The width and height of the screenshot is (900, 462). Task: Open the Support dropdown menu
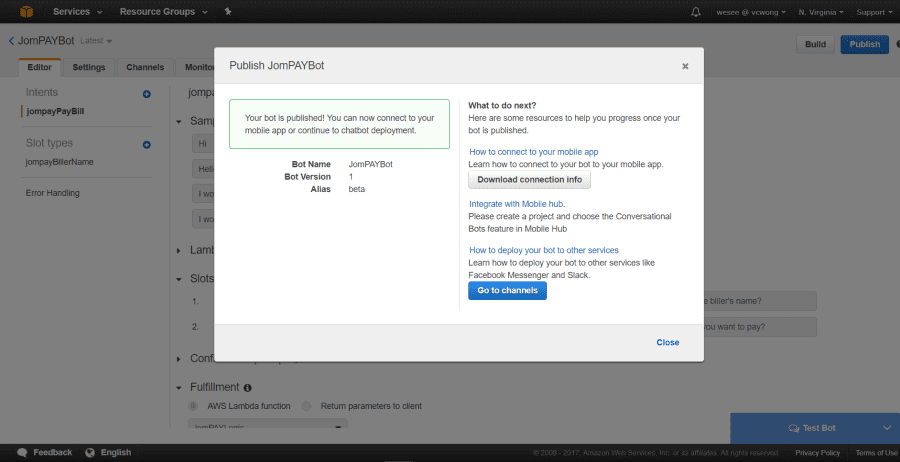874,12
